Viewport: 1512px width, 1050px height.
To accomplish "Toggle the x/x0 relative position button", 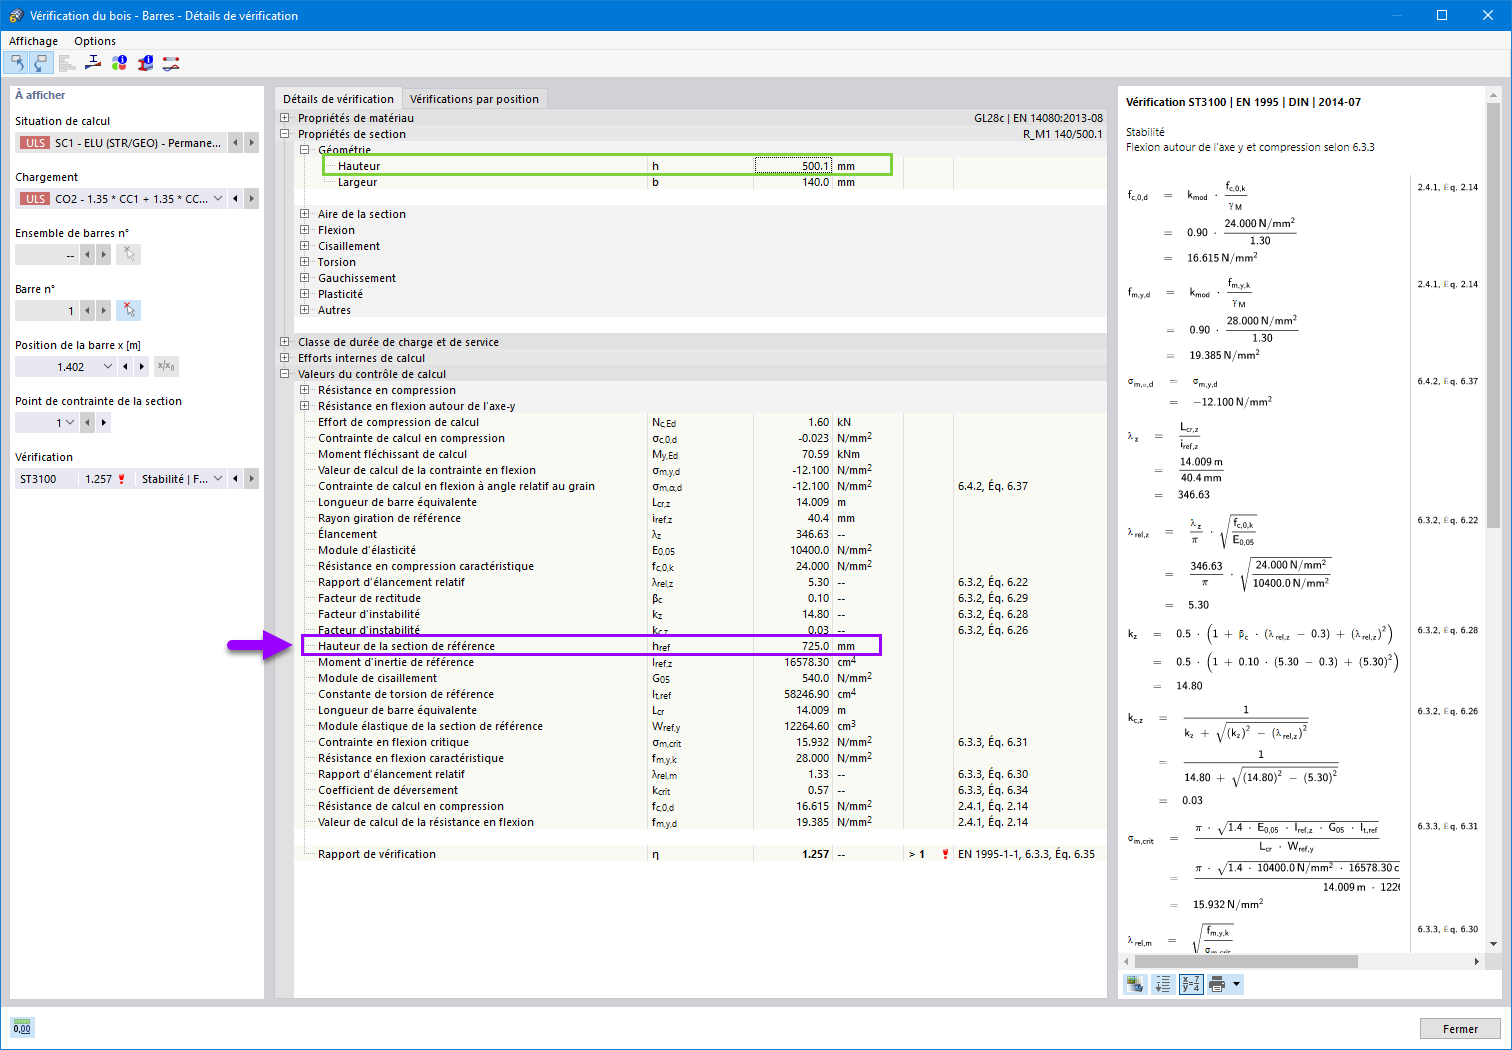I will pyautogui.click(x=166, y=367).
